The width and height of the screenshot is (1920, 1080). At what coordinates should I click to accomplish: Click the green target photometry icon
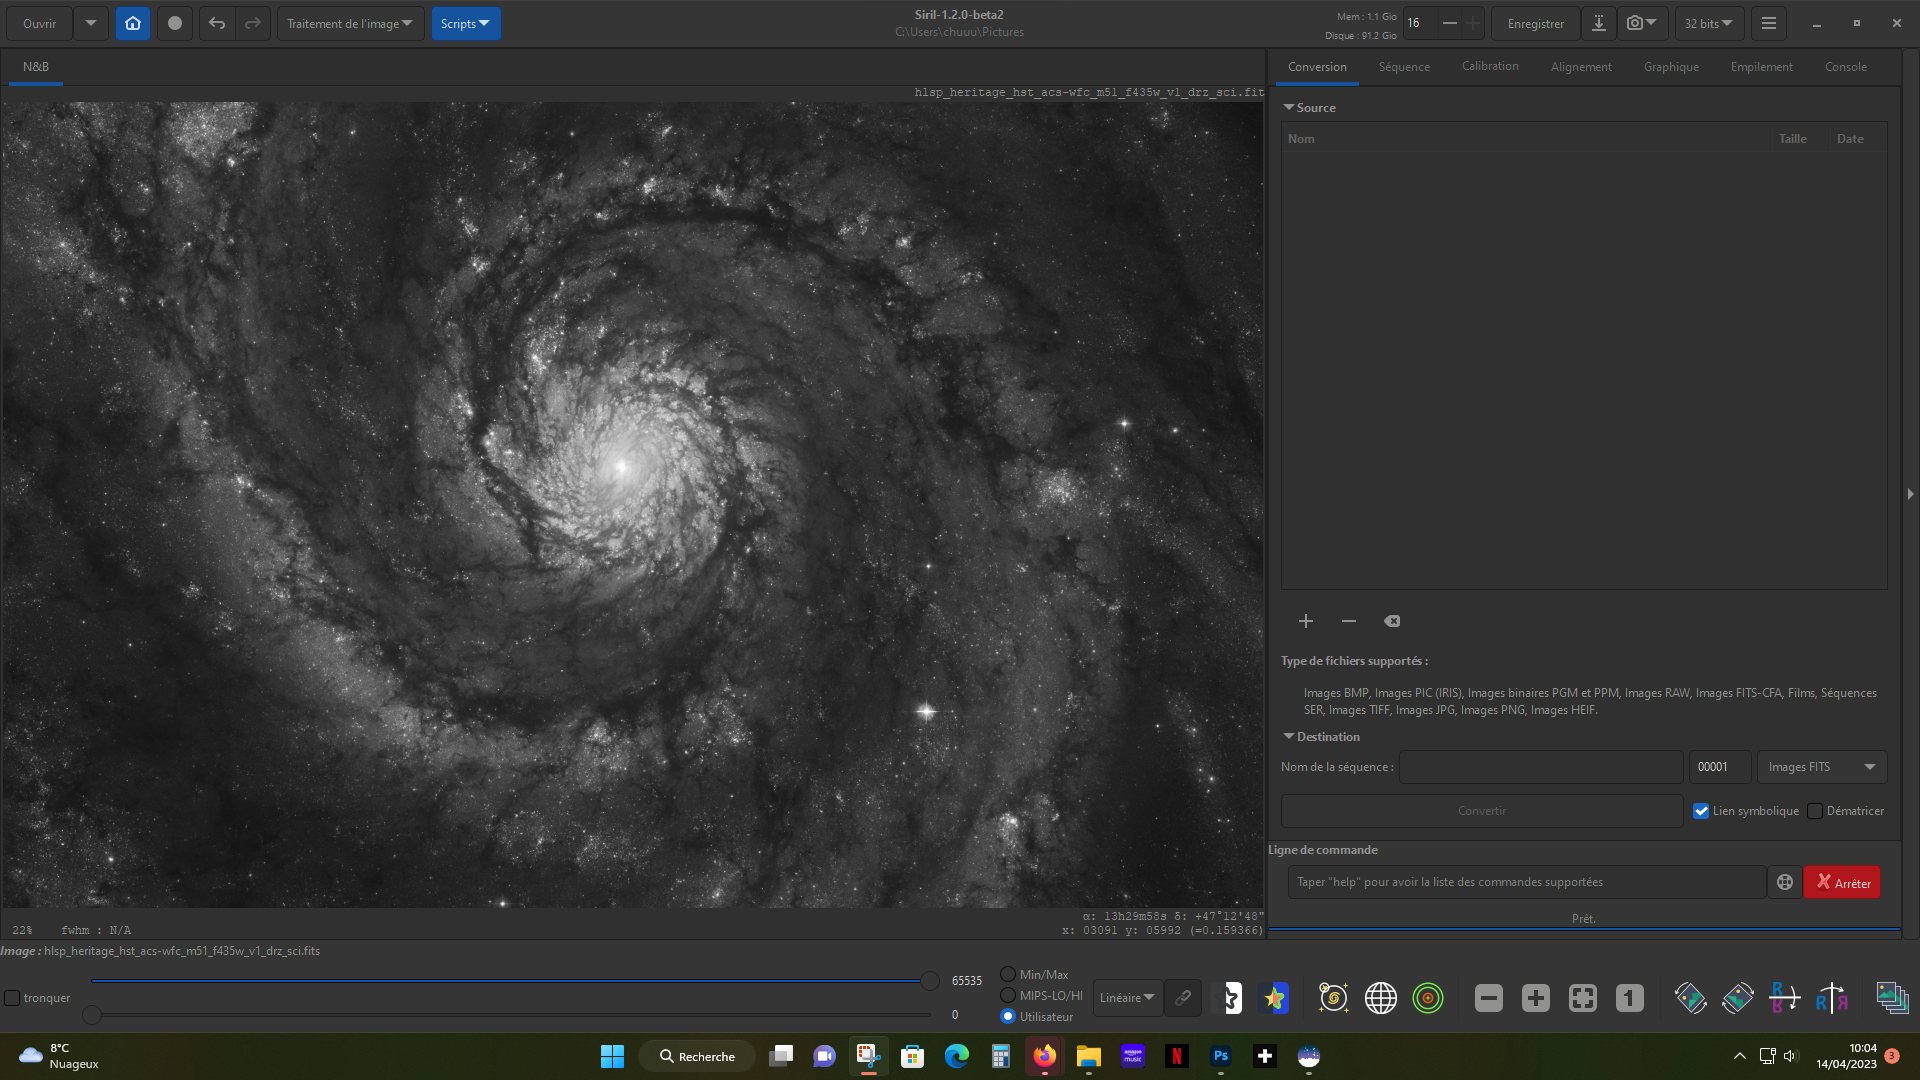tap(1428, 997)
